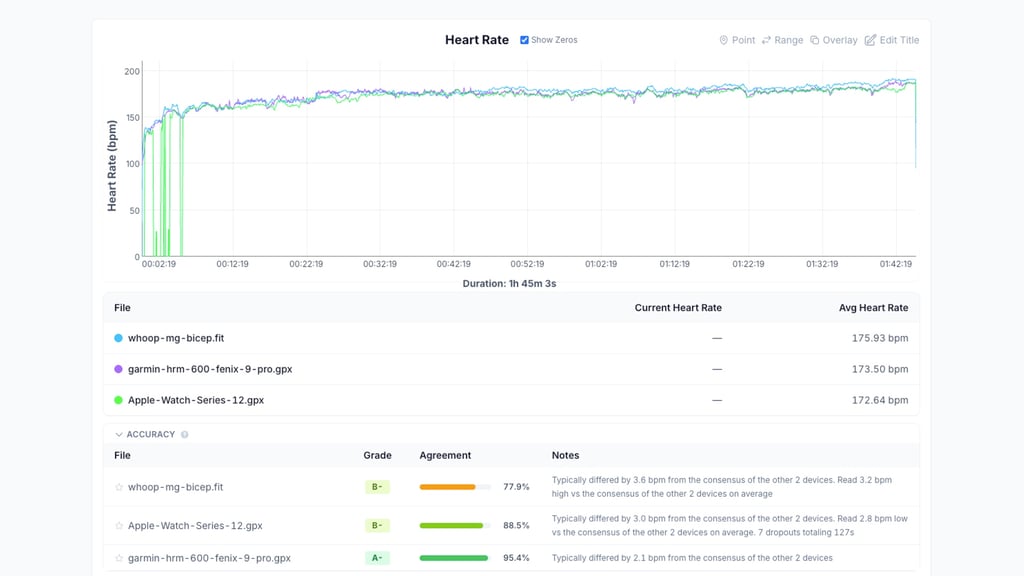This screenshot has width=1024, height=576.
Task: Click the Edit Title label
Action: 899,40
